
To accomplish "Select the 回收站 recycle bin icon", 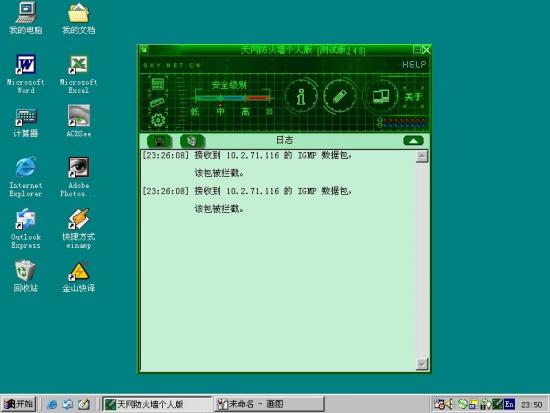I will coord(26,277).
